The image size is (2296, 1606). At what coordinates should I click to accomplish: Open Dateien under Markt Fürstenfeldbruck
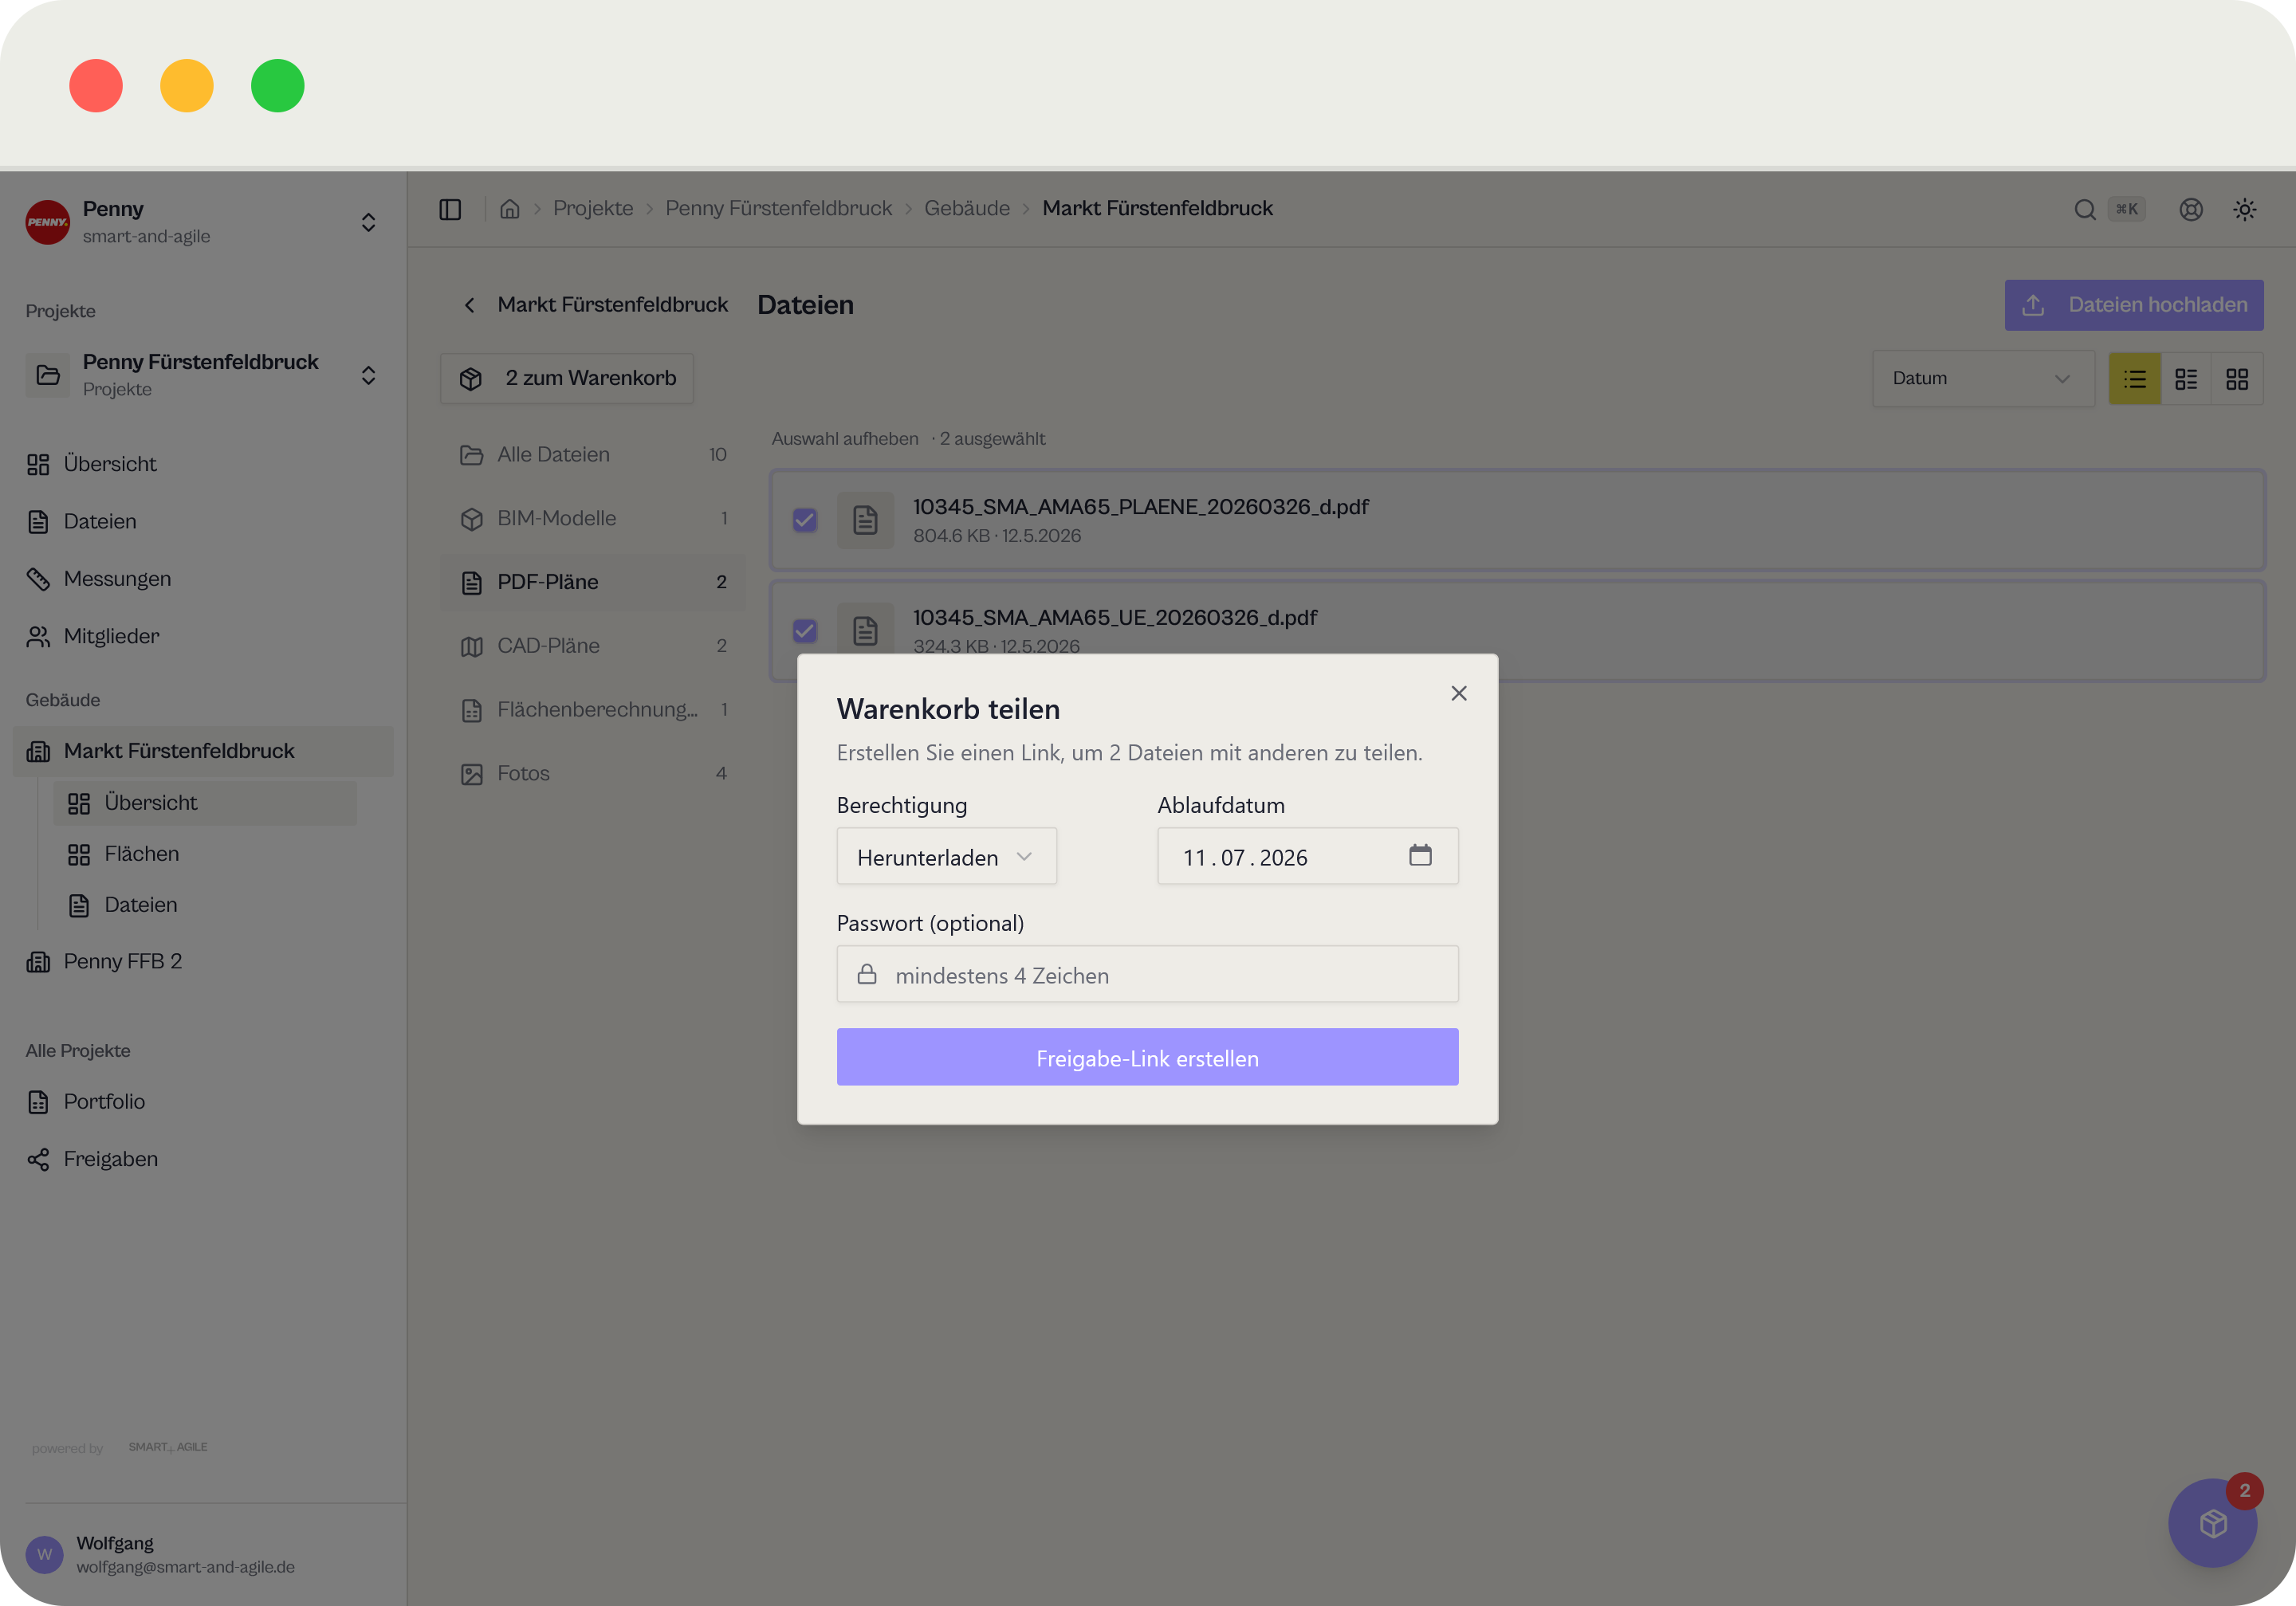tap(205, 905)
